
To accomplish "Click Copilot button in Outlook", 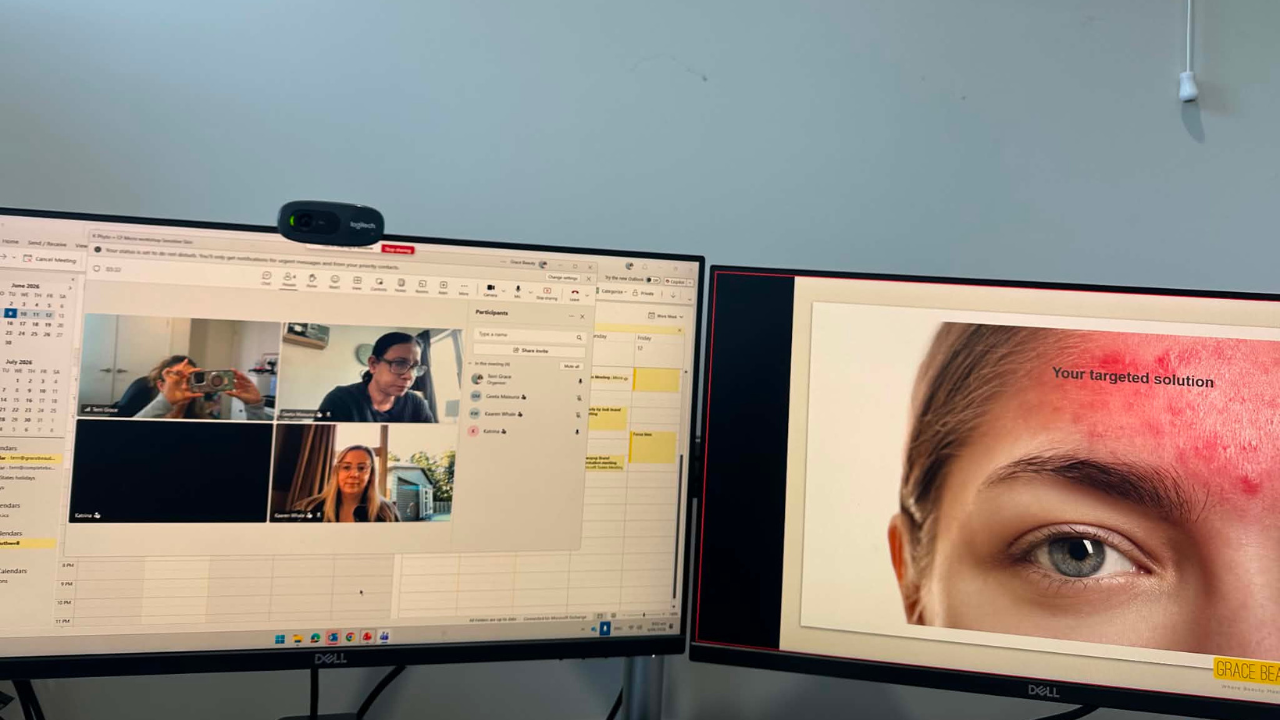I will [x=675, y=282].
